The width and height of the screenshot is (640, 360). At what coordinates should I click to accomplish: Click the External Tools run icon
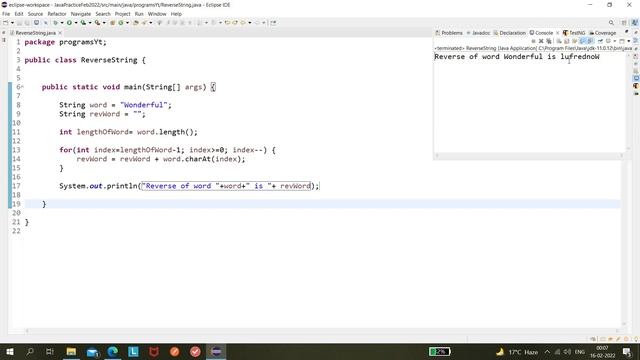tap(98, 23)
